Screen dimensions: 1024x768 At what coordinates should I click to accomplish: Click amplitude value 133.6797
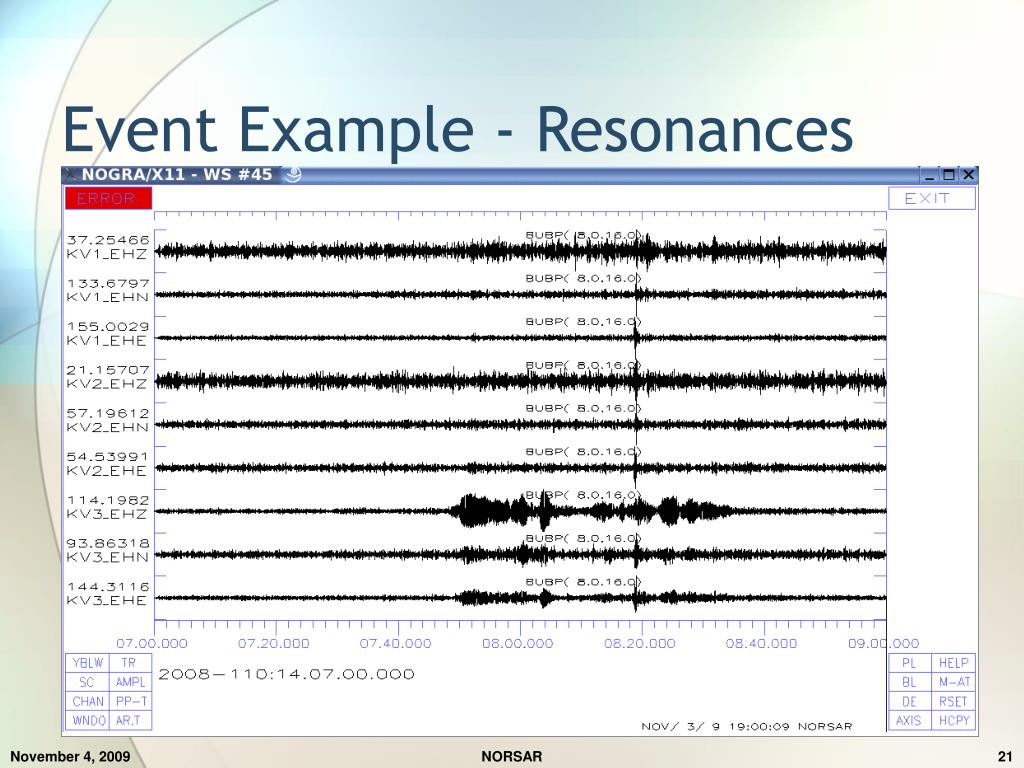pos(108,283)
